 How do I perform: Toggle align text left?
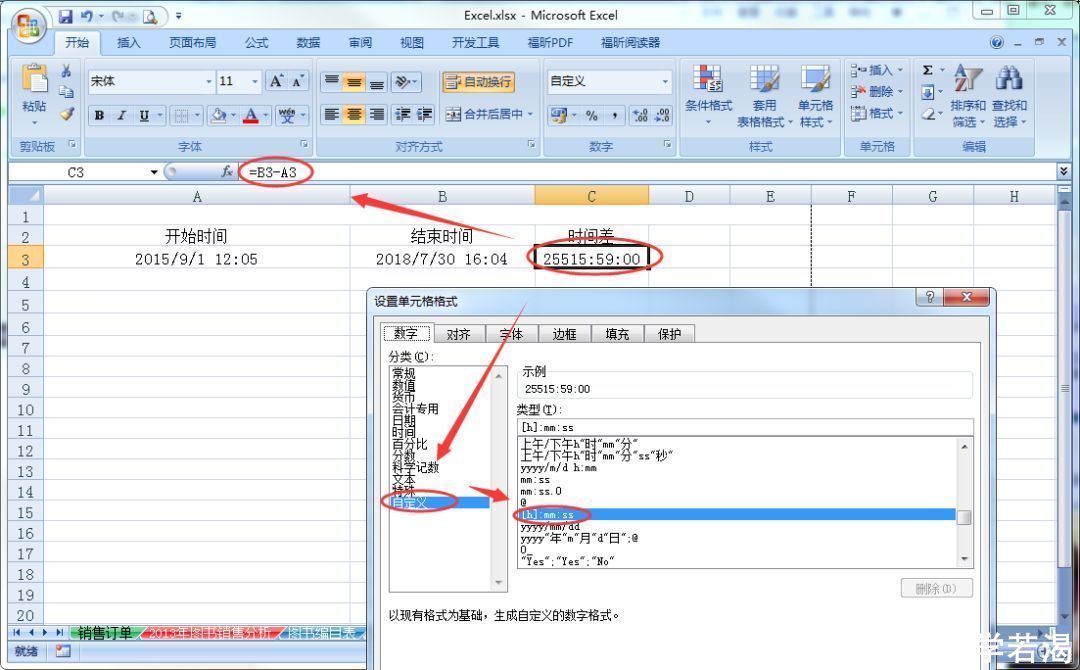coord(332,114)
